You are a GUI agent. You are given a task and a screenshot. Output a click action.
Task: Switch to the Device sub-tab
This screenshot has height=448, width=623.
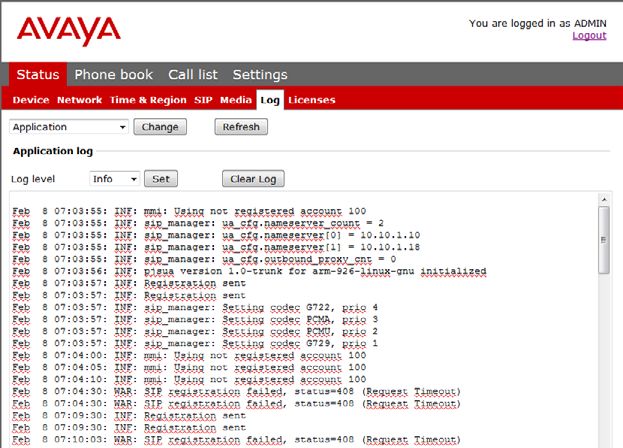click(31, 100)
